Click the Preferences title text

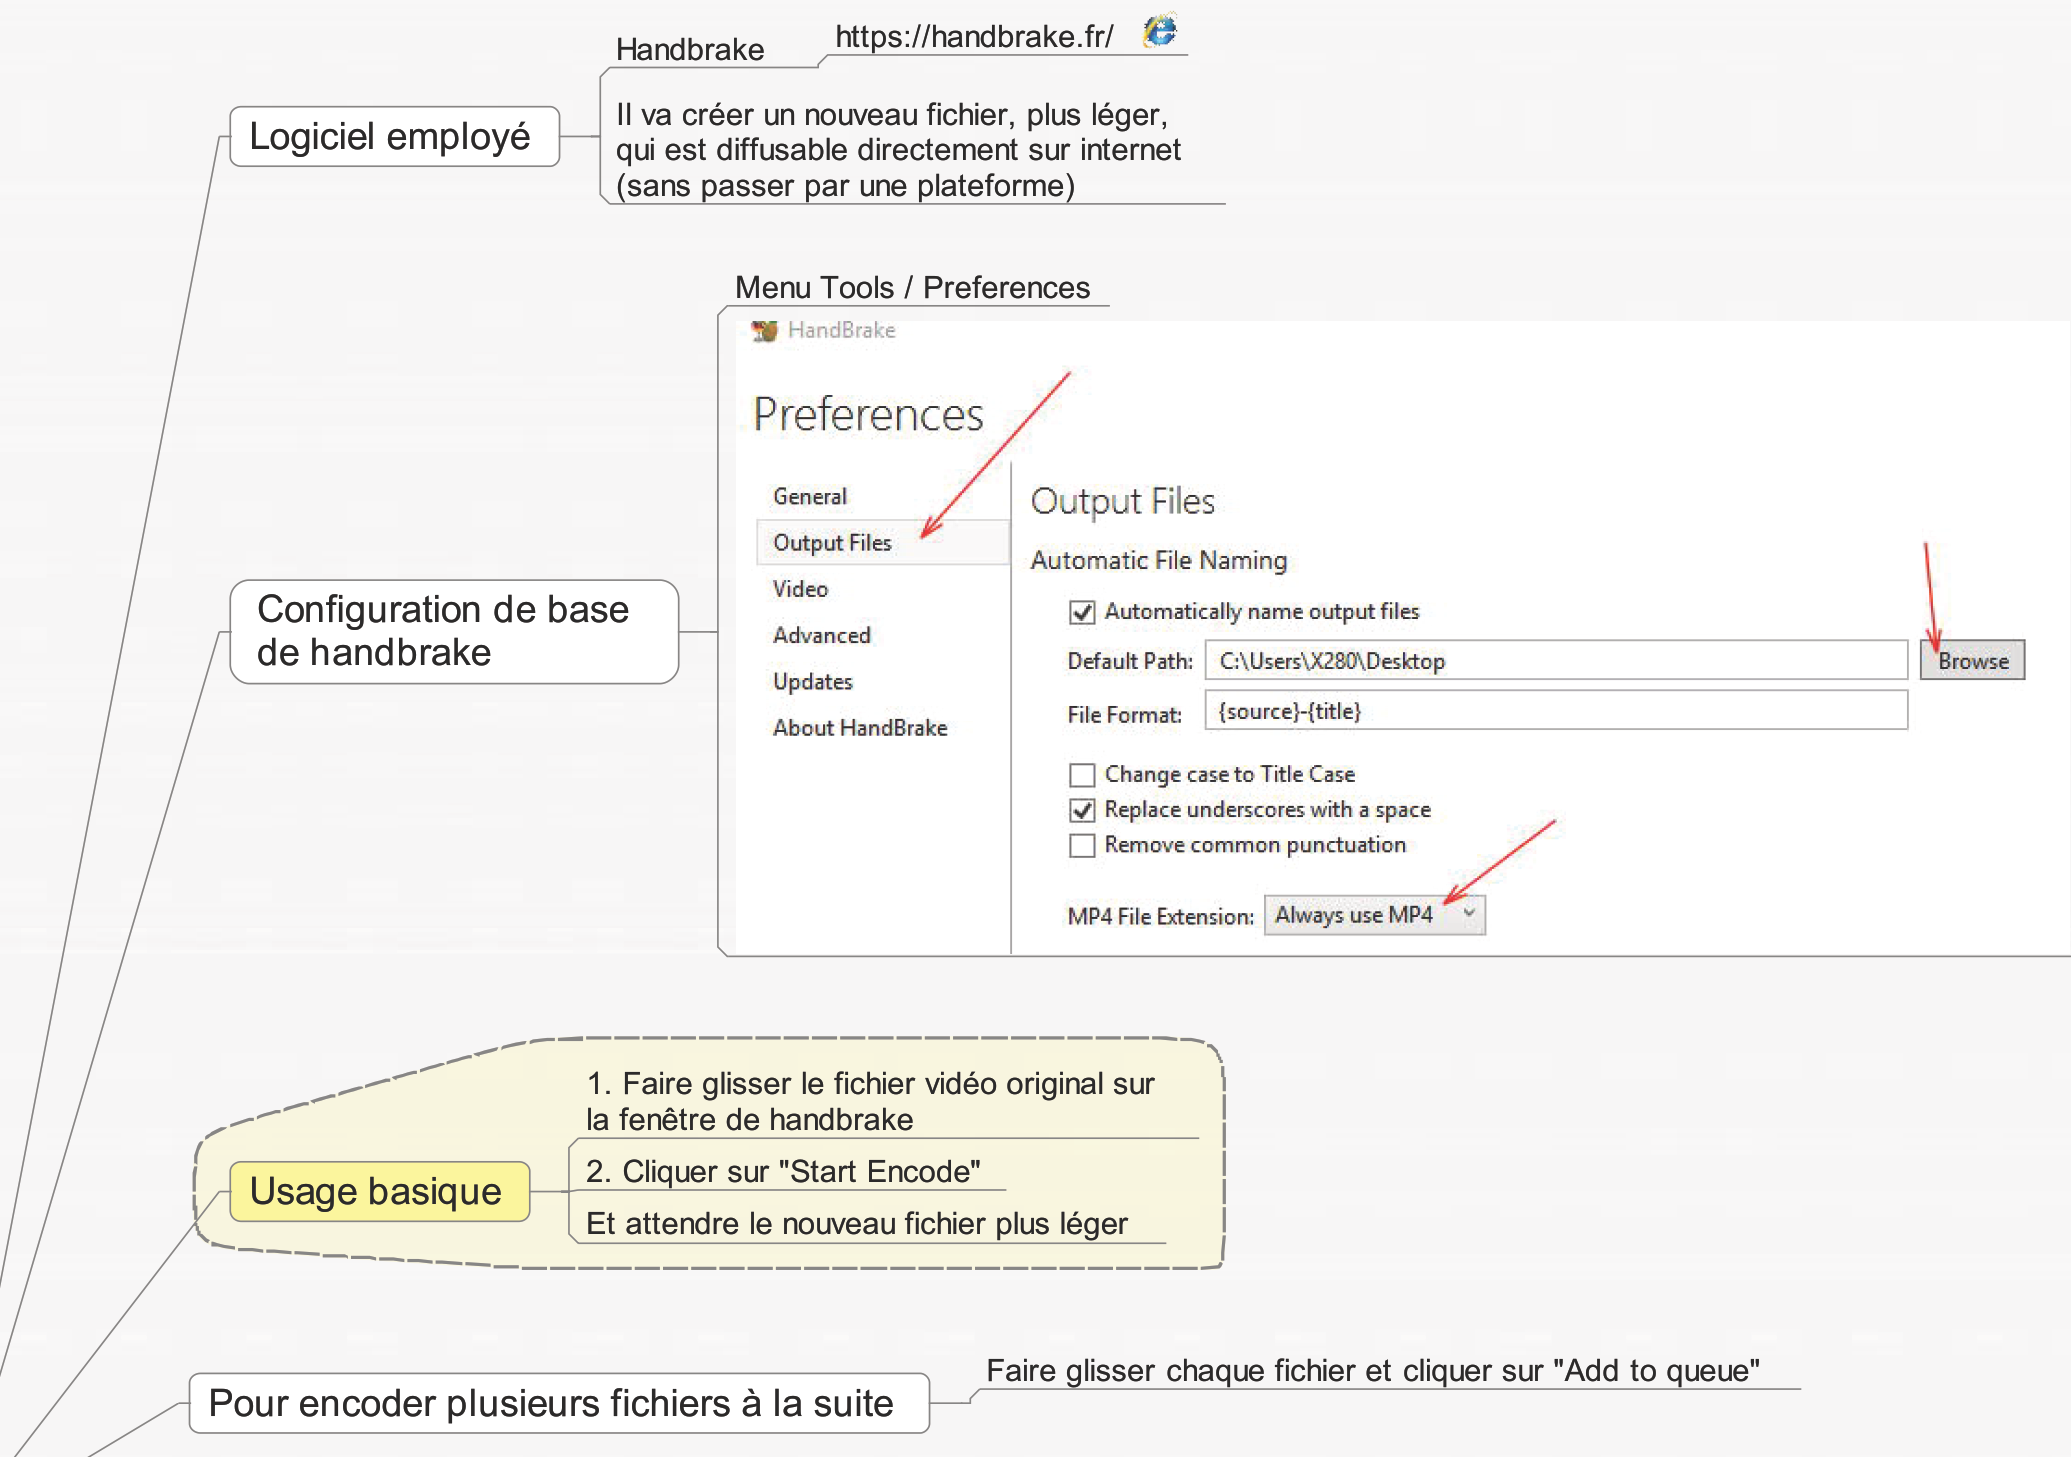pos(868,414)
